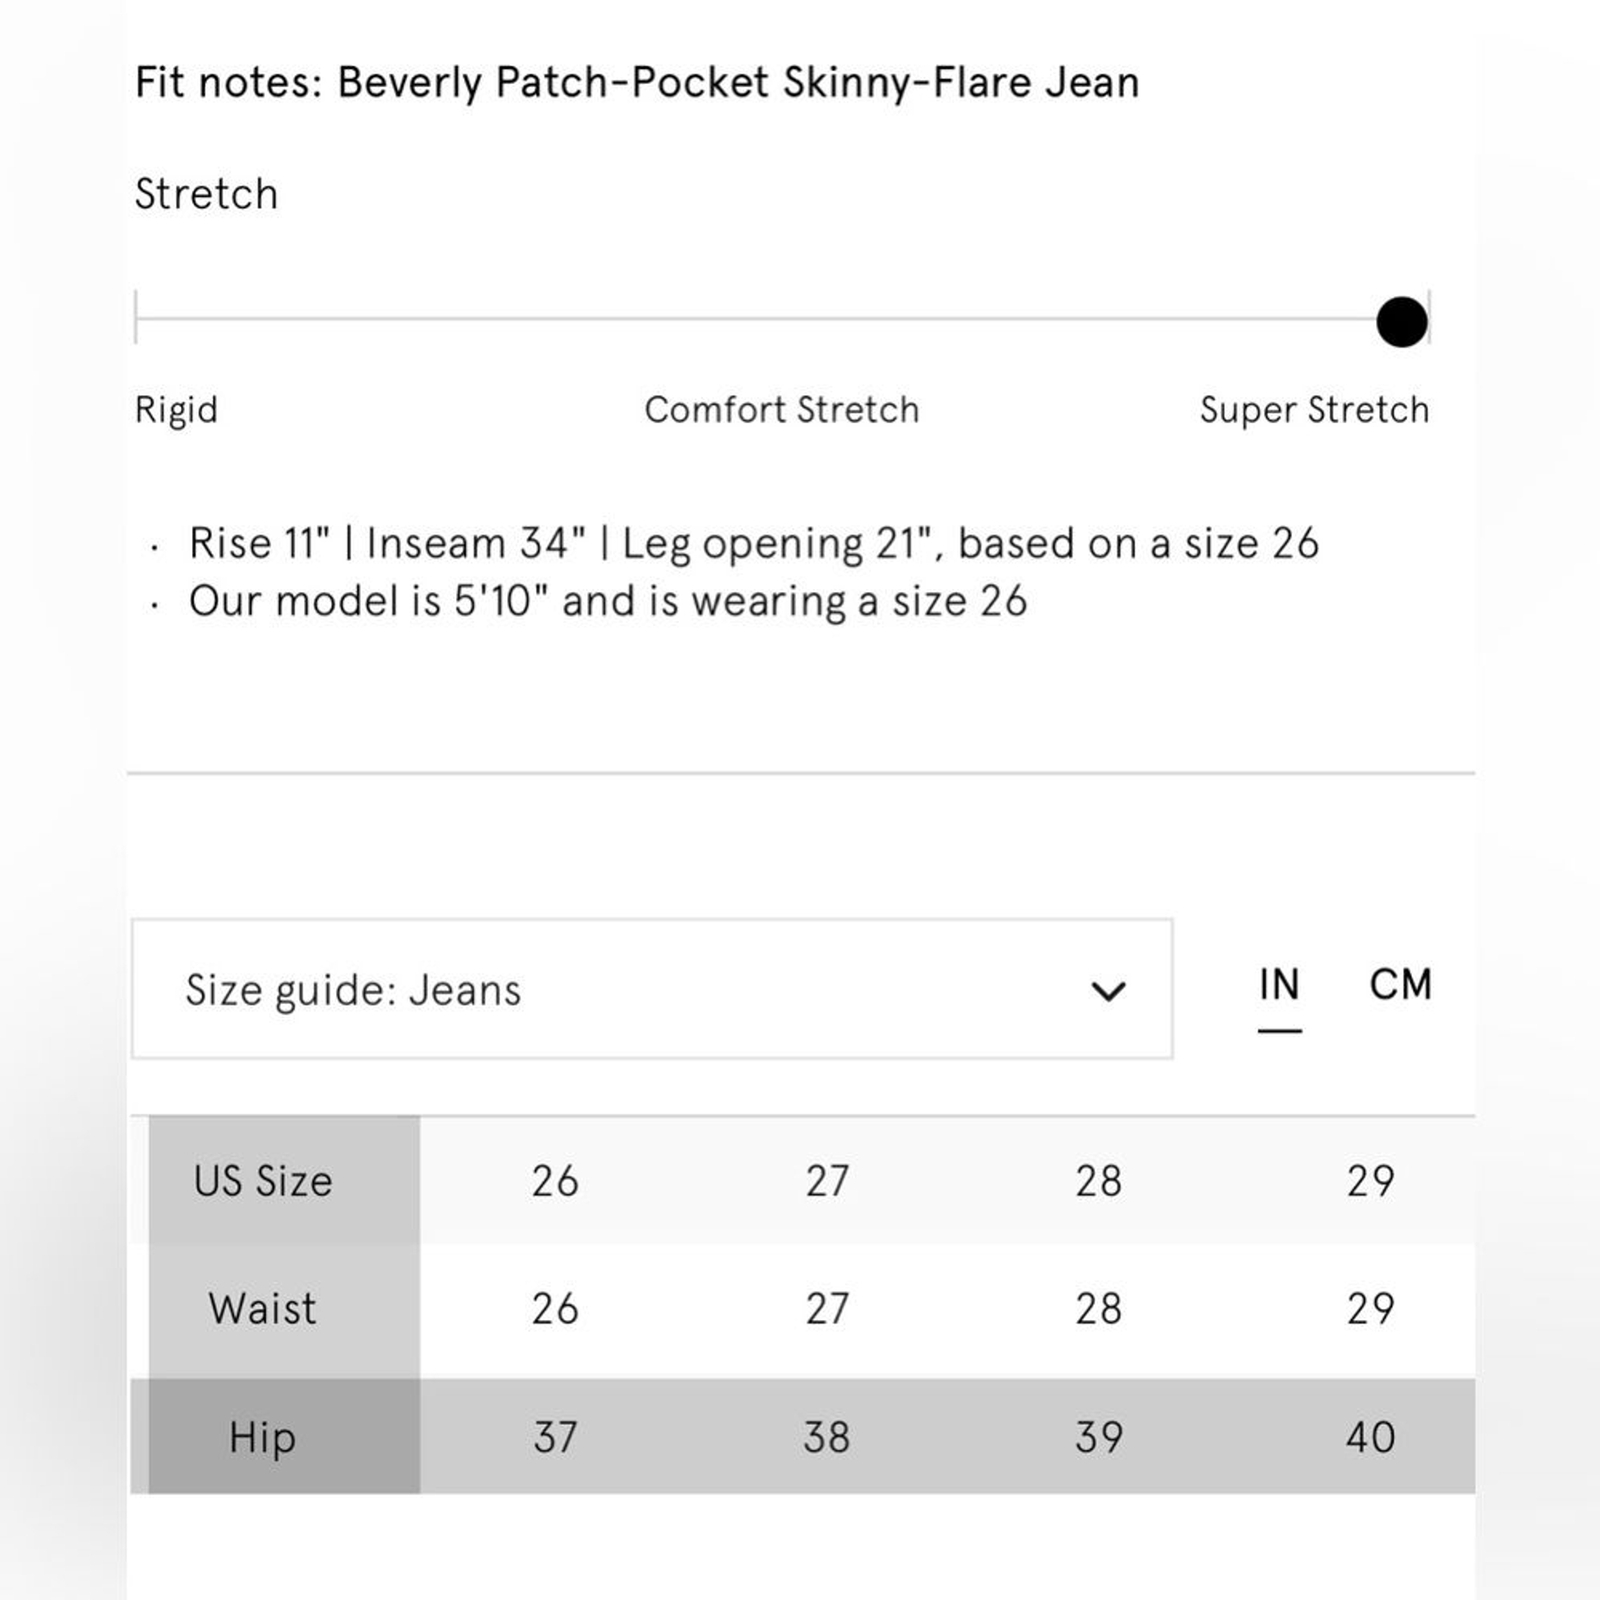Click the Rise and Inseam measurement line

[x=753, y=544]
